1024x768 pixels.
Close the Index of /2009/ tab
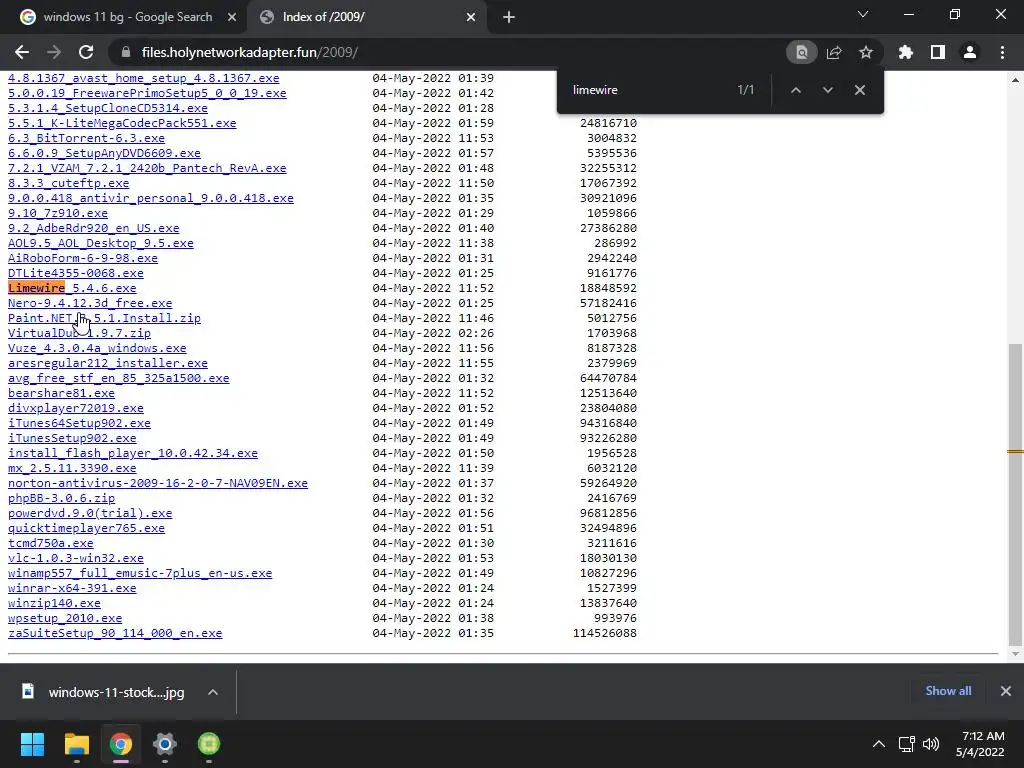[x=471, y=18]
